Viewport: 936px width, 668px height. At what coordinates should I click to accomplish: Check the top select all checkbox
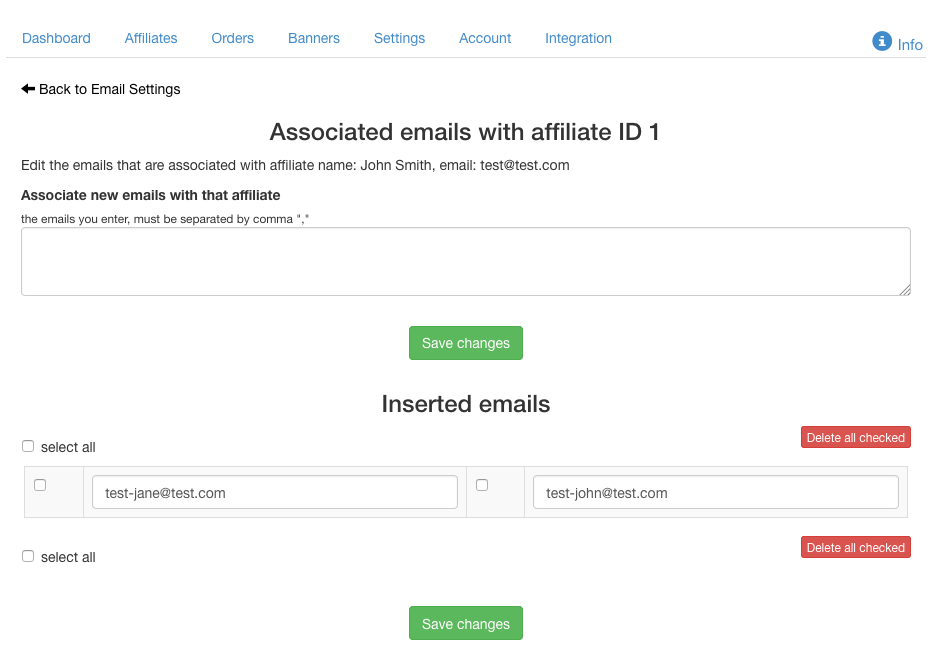pos(28,446)
